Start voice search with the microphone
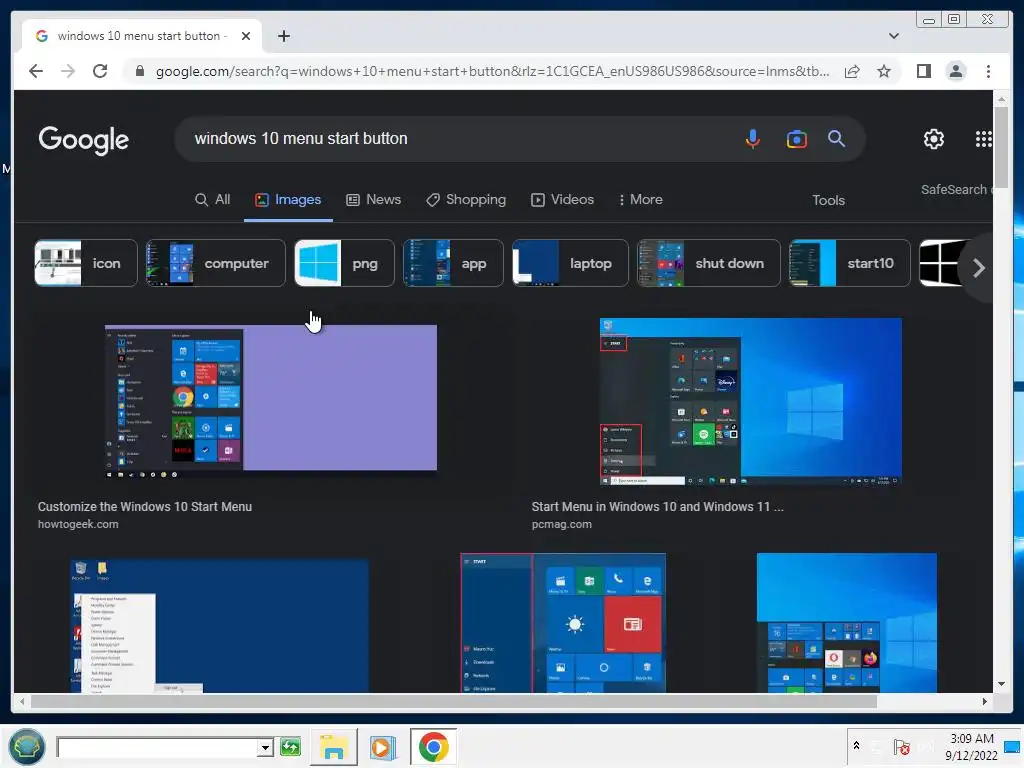Screen dimensions: 1024x768 pos(752,138)
